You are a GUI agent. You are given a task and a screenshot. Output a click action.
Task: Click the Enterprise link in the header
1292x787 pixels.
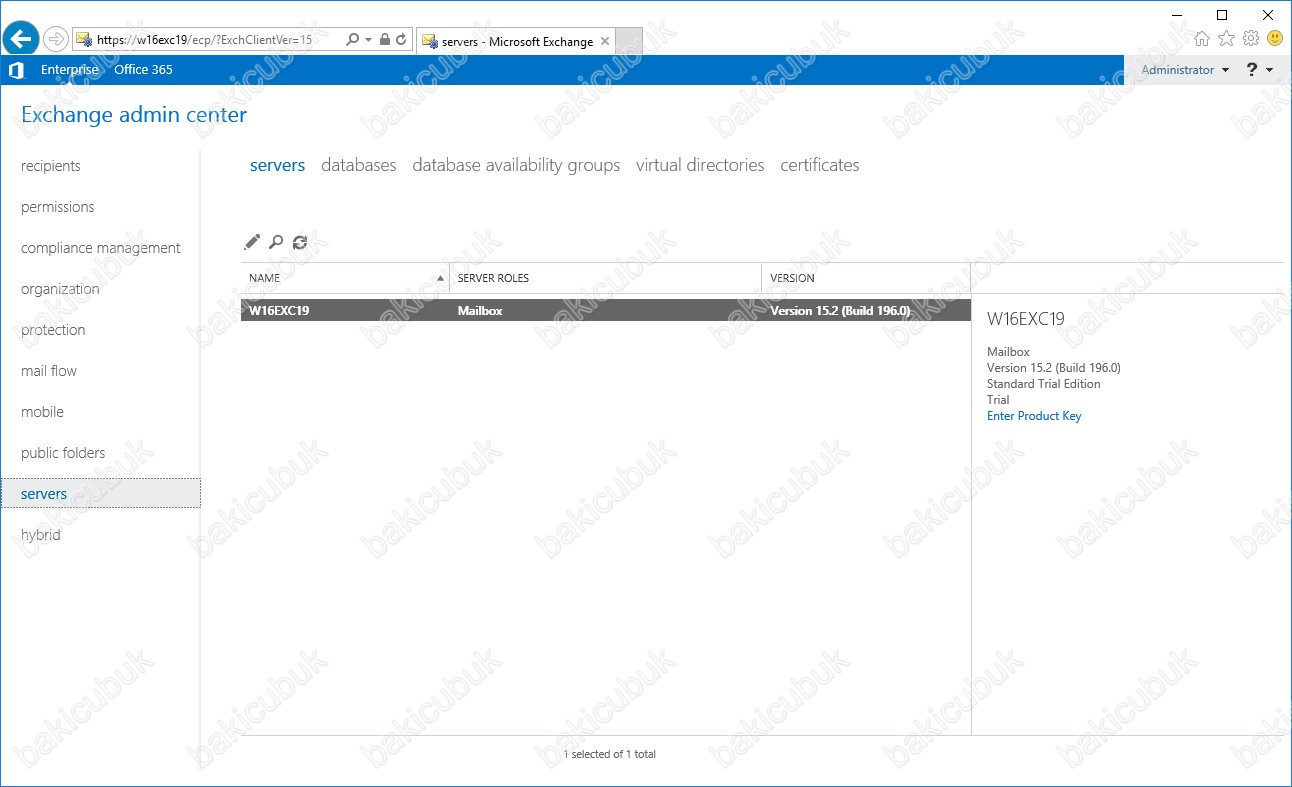[70, 70]
